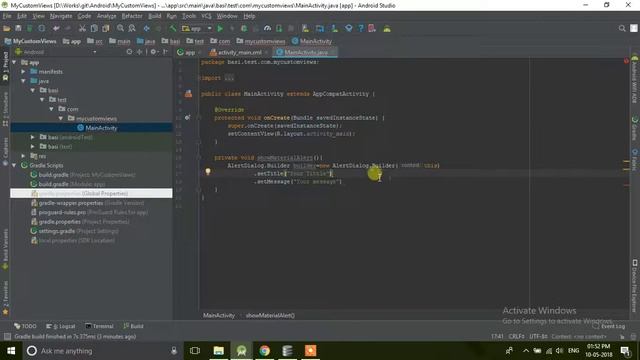
Task: Click the Paste icon in toolbar
Action: [x=106, y=29]
